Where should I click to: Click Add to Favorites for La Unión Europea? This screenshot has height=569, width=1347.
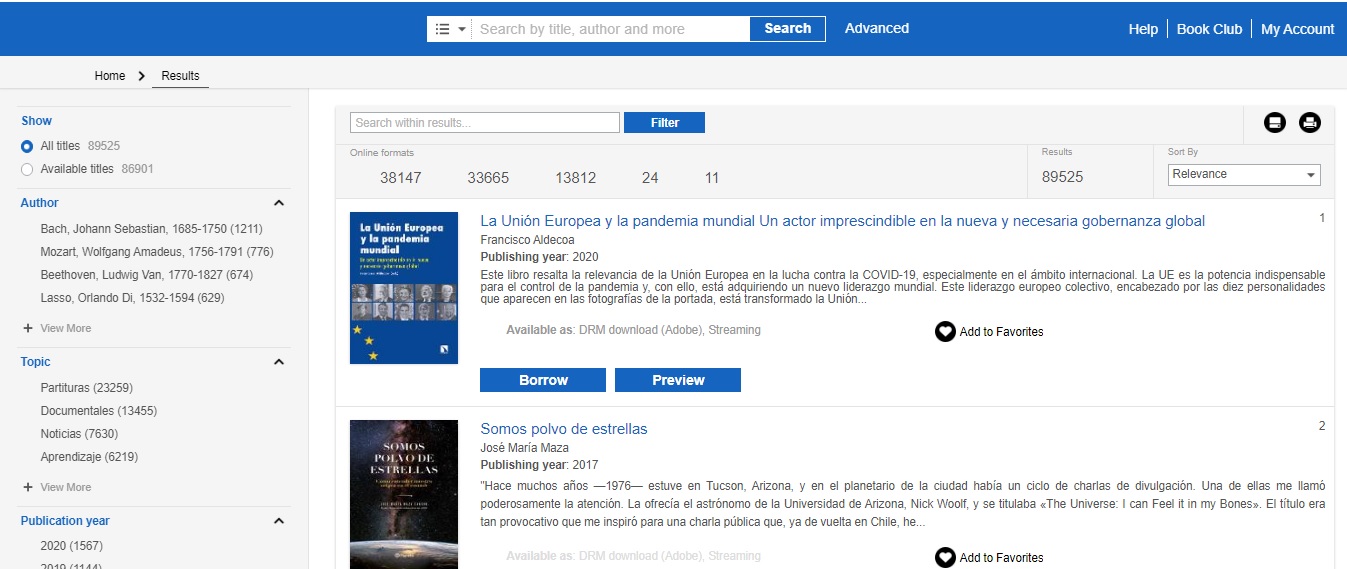pyautogui.click(x=1001, y=332)
